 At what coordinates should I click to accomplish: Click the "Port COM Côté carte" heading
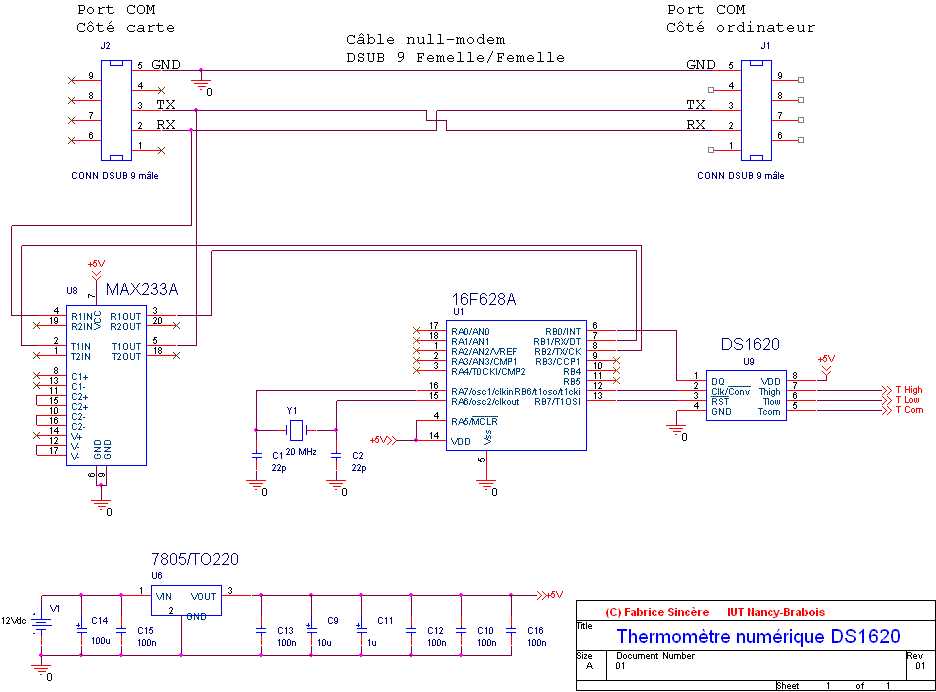[x=125, y=19]
